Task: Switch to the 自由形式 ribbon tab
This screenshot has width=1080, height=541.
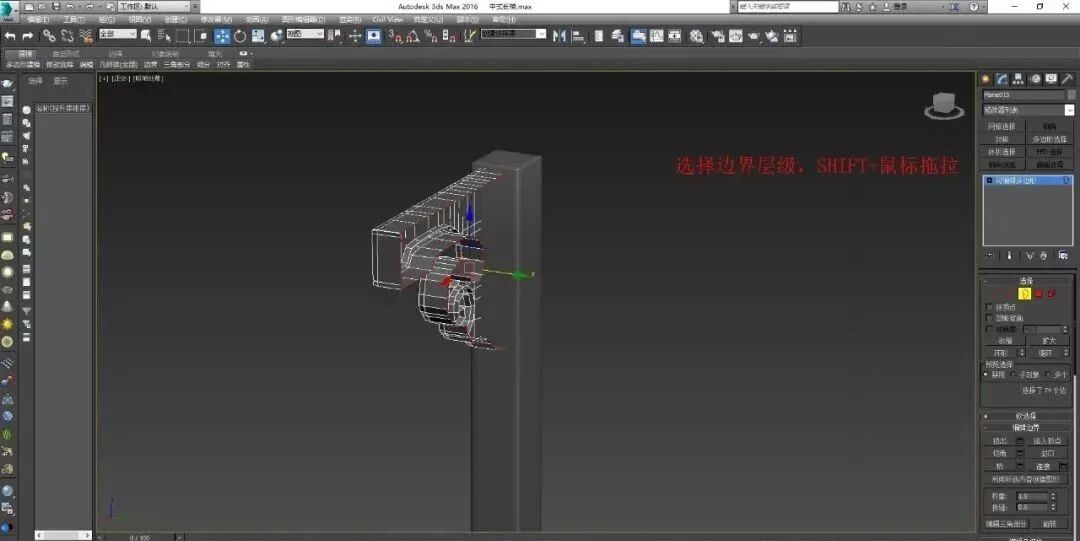Action: tap(66, 53)
